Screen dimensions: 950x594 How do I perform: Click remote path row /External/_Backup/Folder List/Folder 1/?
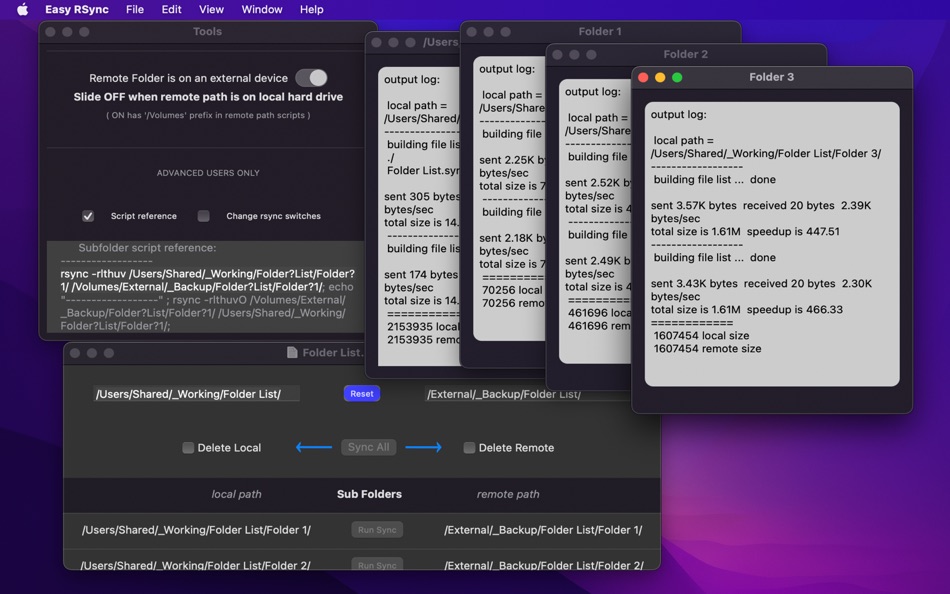pyautogui.click(x=543, y=530)
